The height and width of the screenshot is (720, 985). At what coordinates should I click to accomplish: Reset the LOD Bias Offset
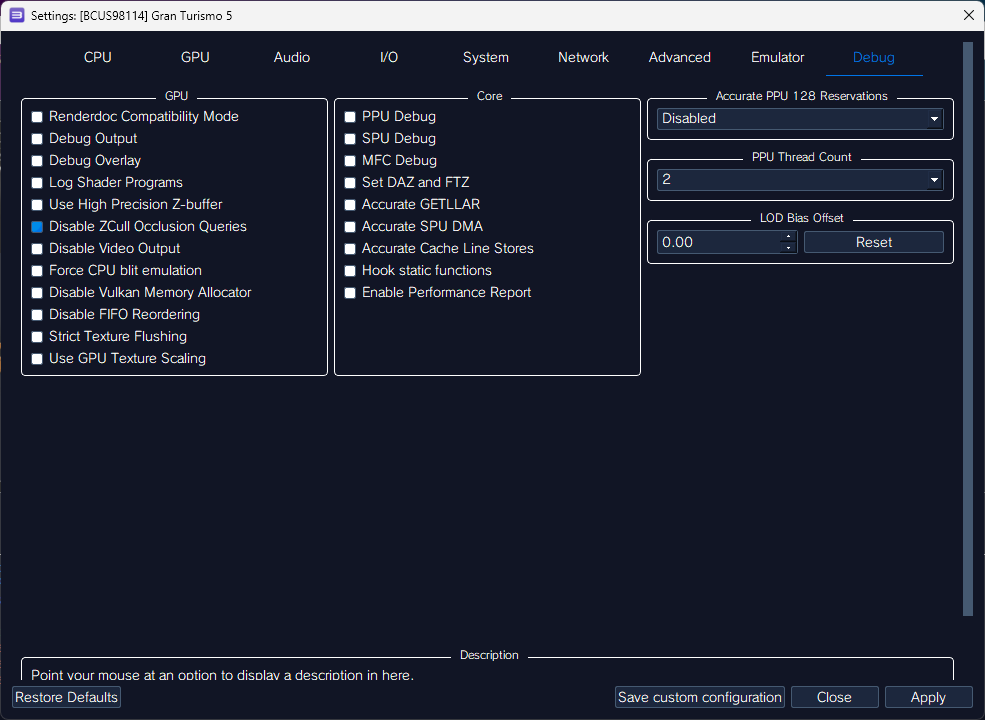[873, 243]
